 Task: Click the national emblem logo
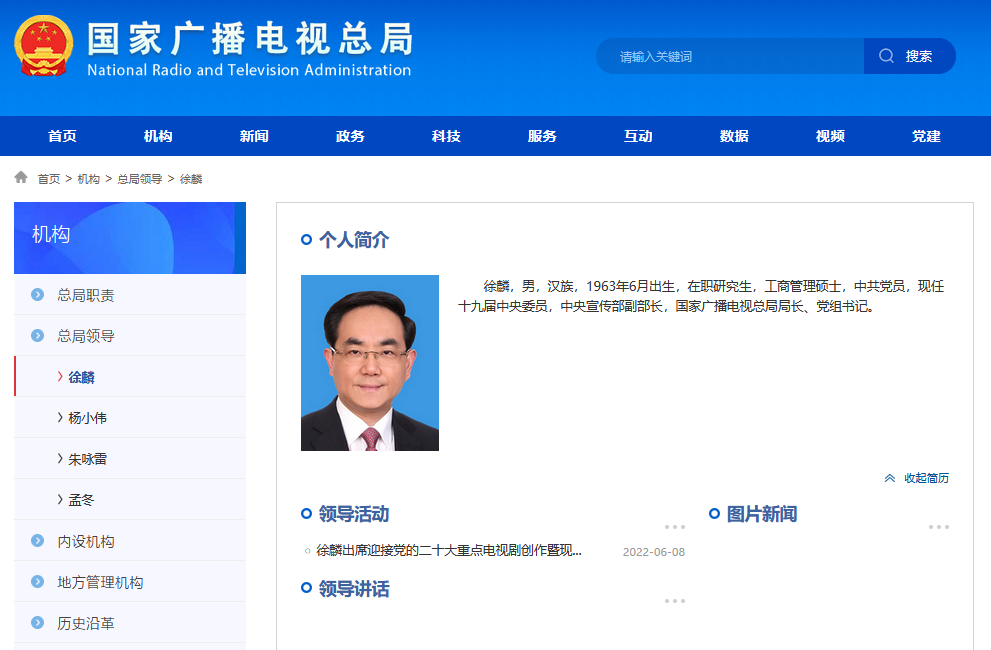[44, 46]
